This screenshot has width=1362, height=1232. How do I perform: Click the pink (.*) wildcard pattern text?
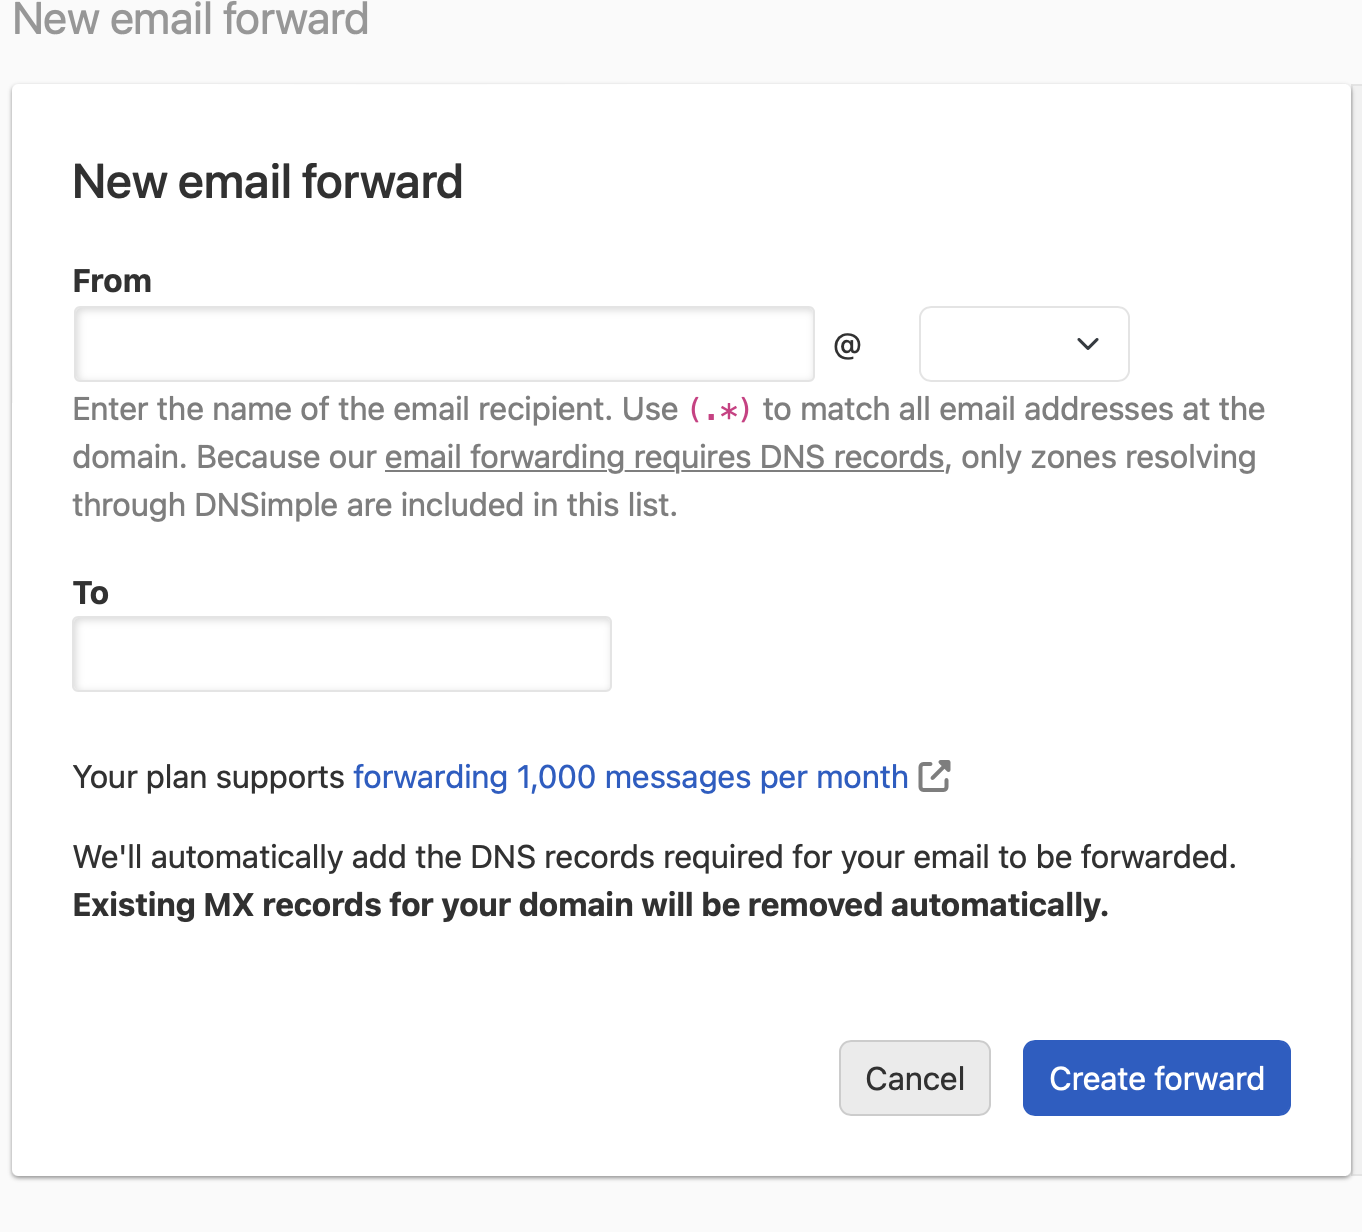tap(719, 409)
